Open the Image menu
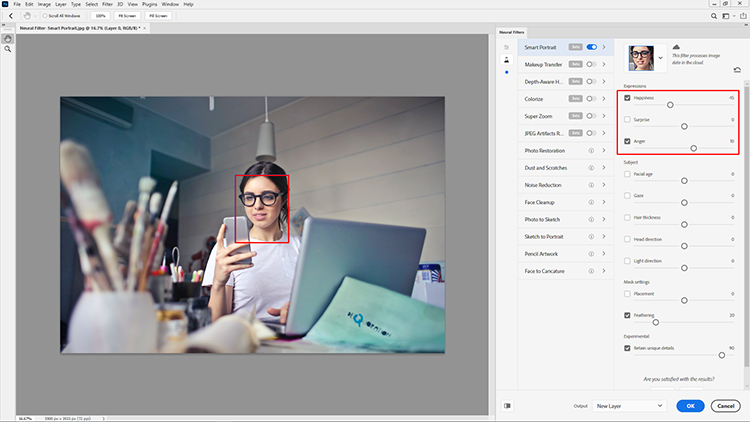The height and width of the screenshot is (422, 750). [x=44, y=4]
